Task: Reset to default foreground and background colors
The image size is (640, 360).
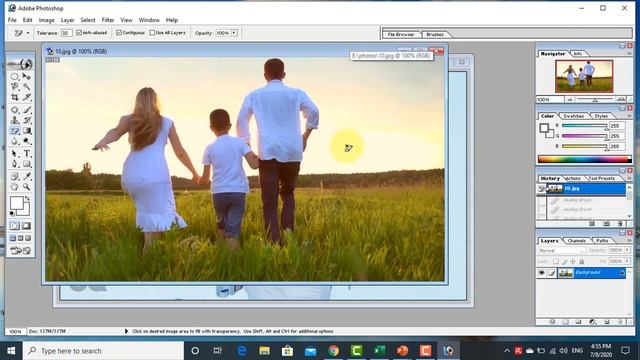Action: (12, 213)
